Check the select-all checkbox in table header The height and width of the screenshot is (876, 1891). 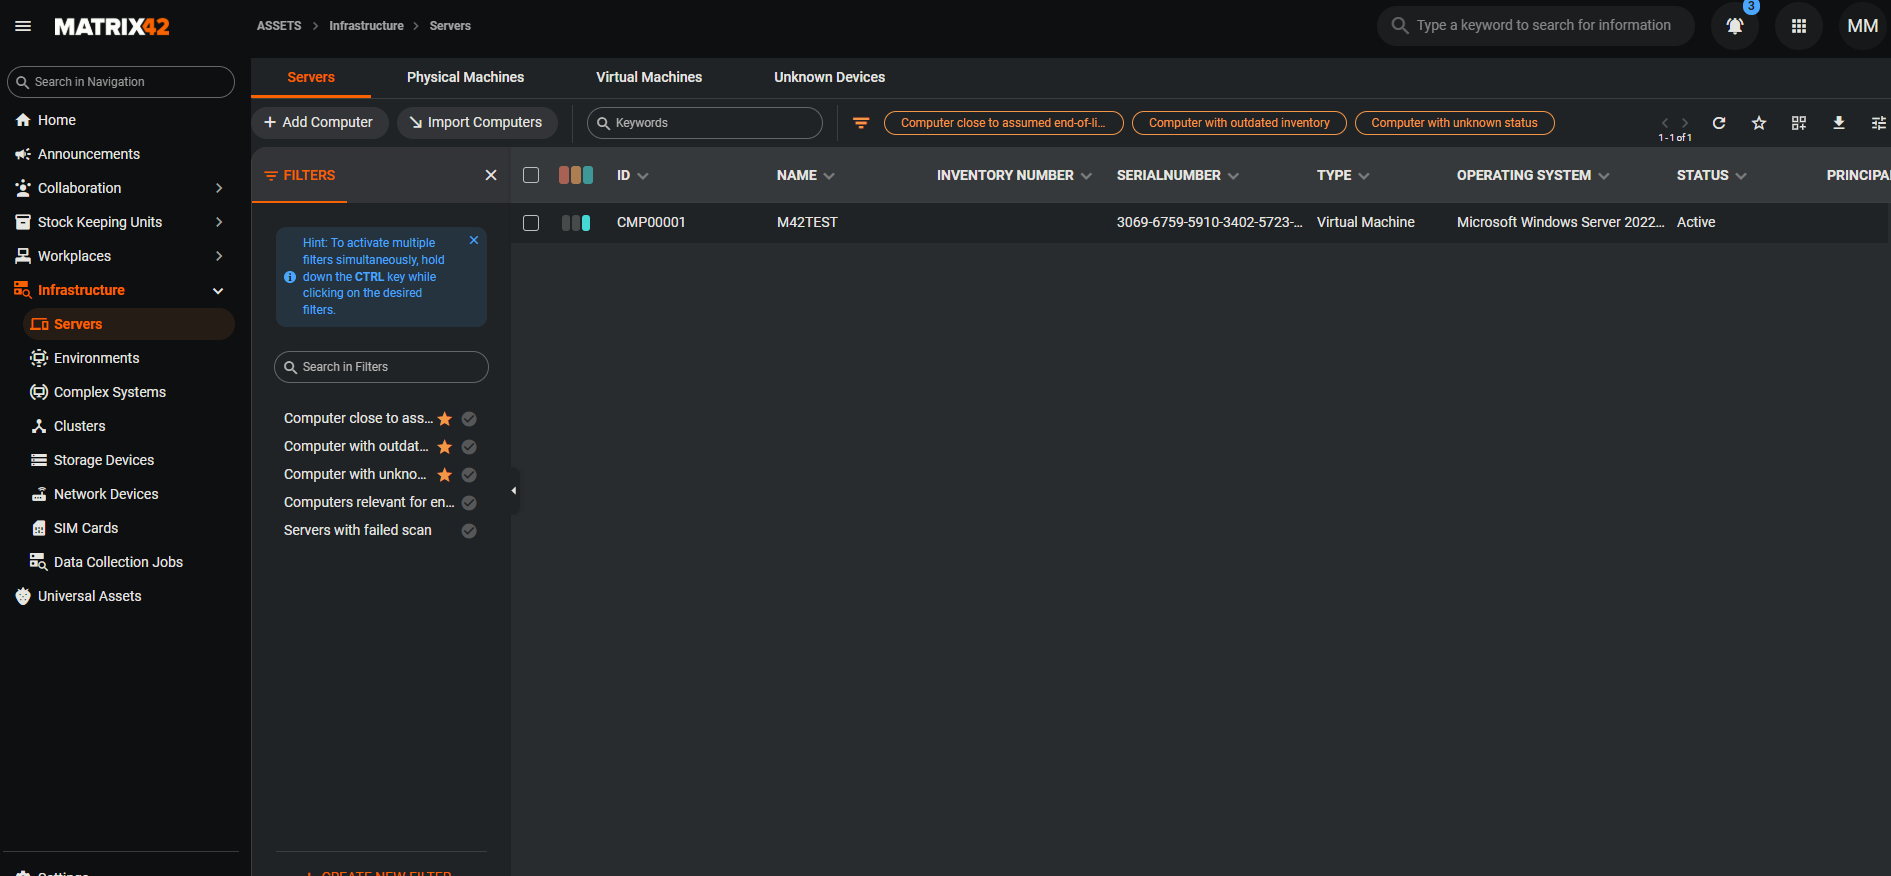tap(531, 175)
